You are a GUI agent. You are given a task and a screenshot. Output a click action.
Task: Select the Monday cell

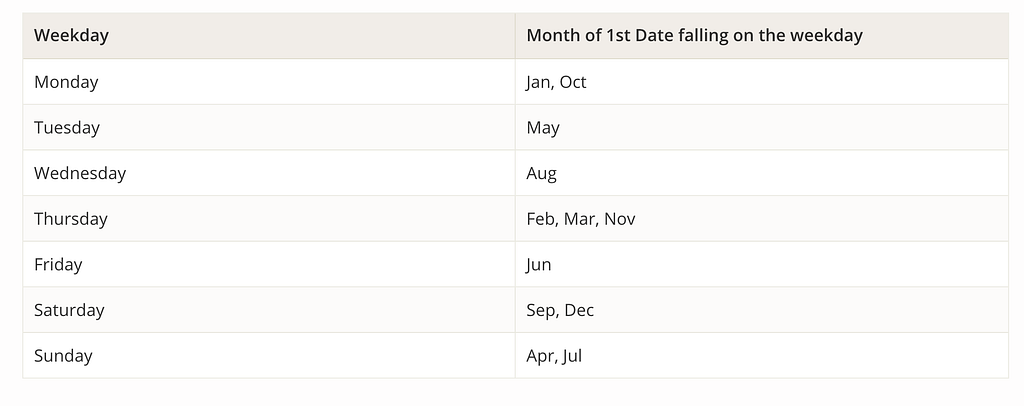[x=66, y=82]
